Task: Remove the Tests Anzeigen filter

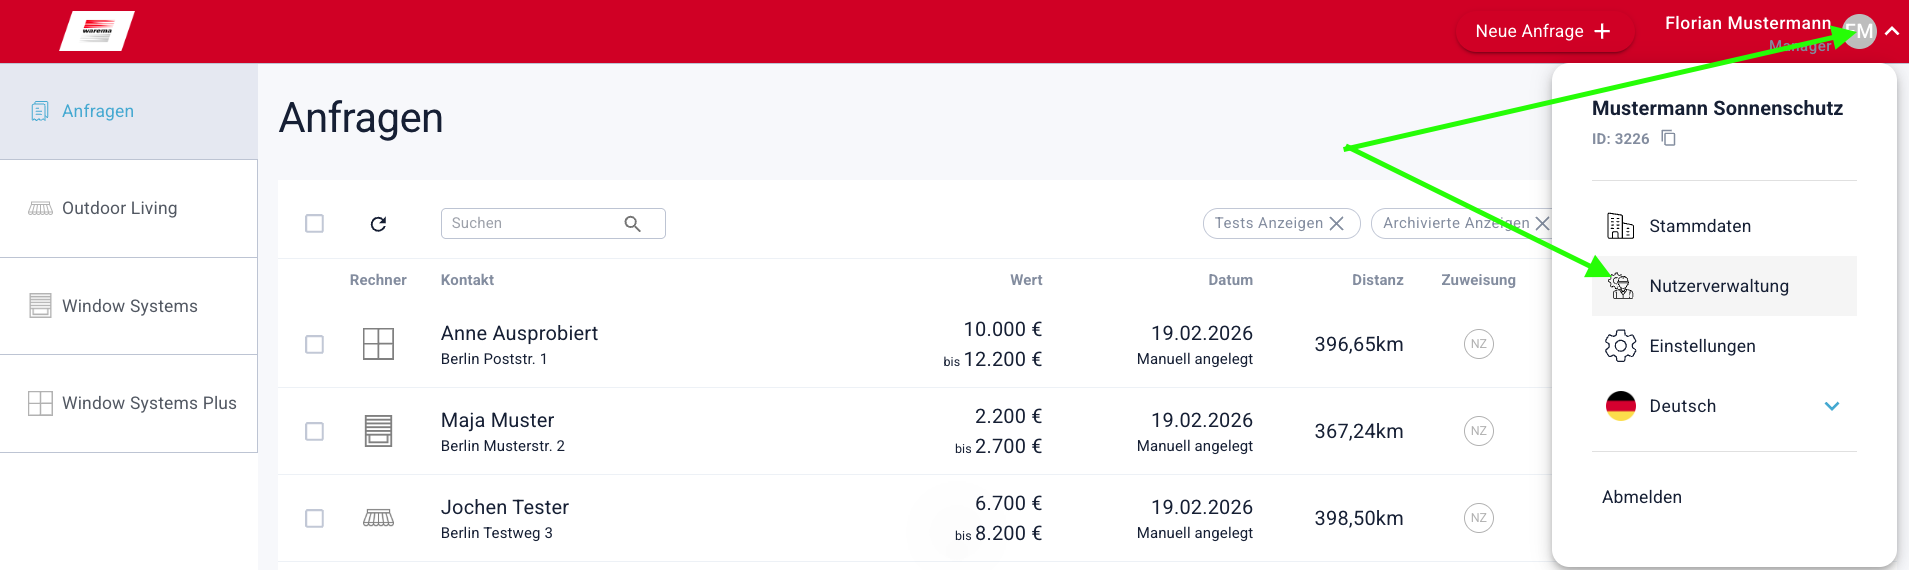Action: pos(1337,223)
